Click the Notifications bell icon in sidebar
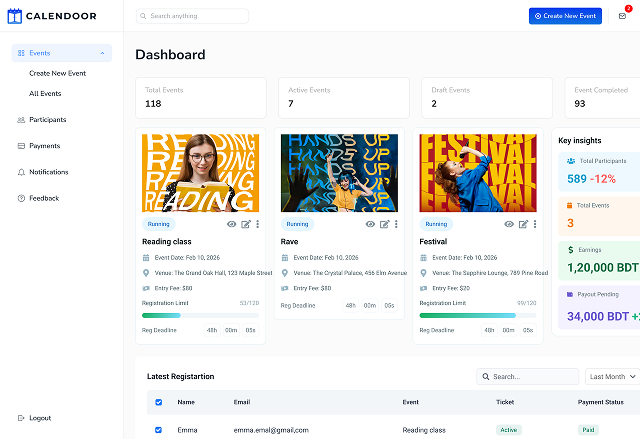 (x=21, y=172)
